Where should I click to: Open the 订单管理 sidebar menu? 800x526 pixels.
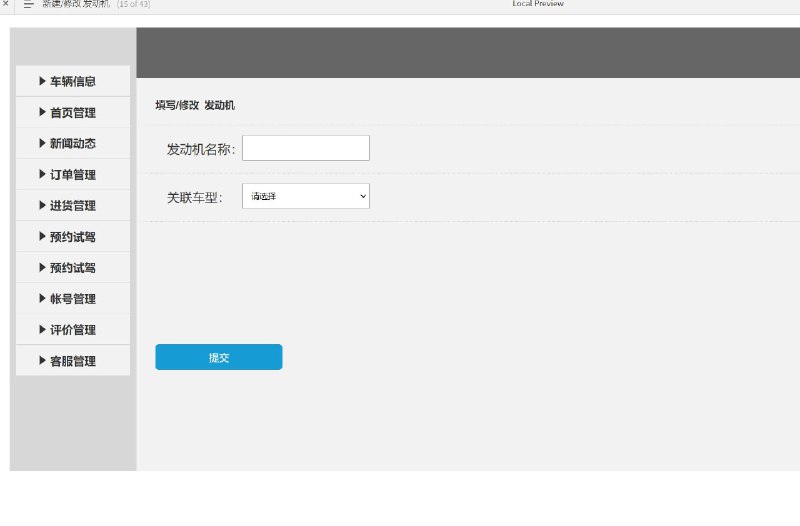tap(73, 174)
